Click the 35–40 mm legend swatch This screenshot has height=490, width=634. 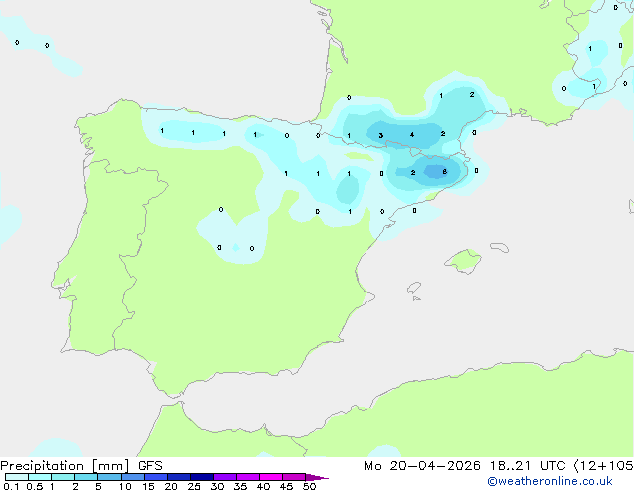[248, 477]
